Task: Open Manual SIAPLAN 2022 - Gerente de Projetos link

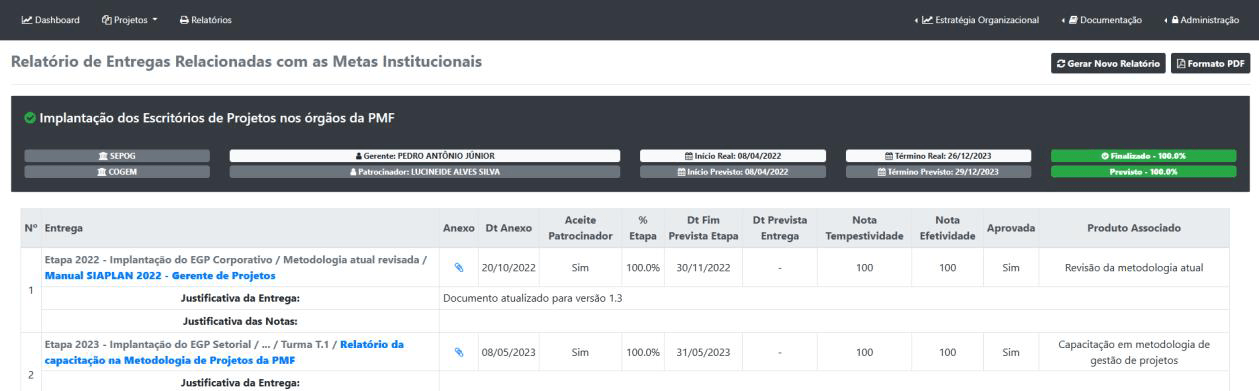Action: click(x=160, y=275)
